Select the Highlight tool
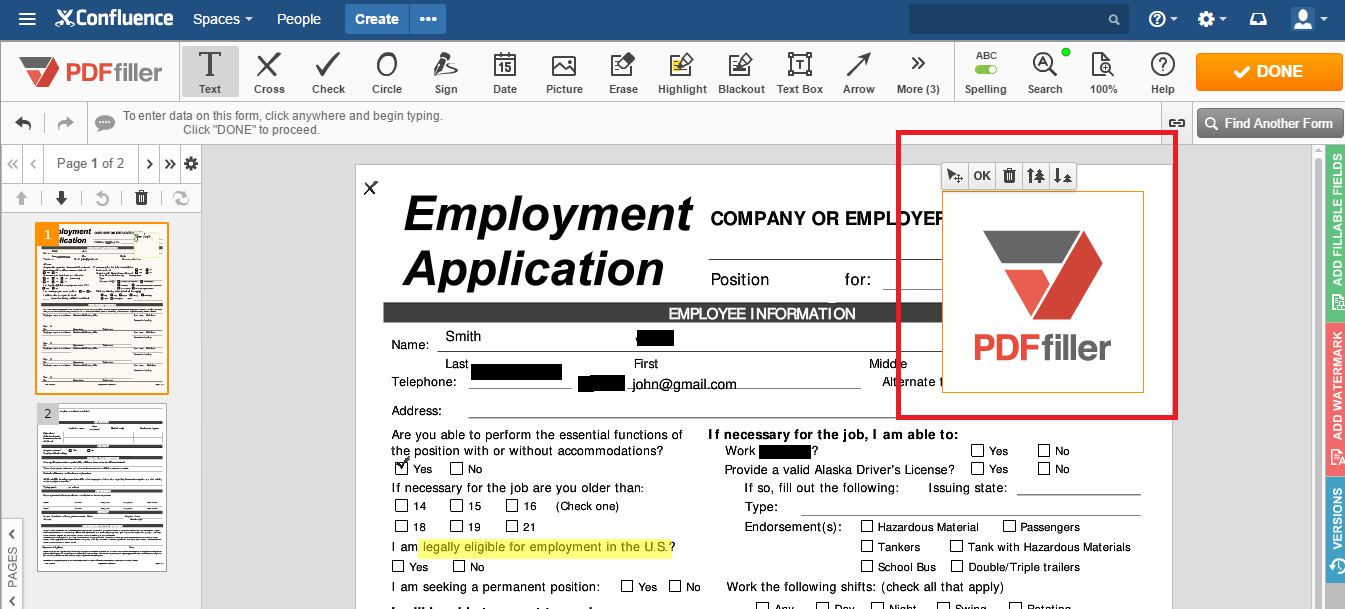 682,71
